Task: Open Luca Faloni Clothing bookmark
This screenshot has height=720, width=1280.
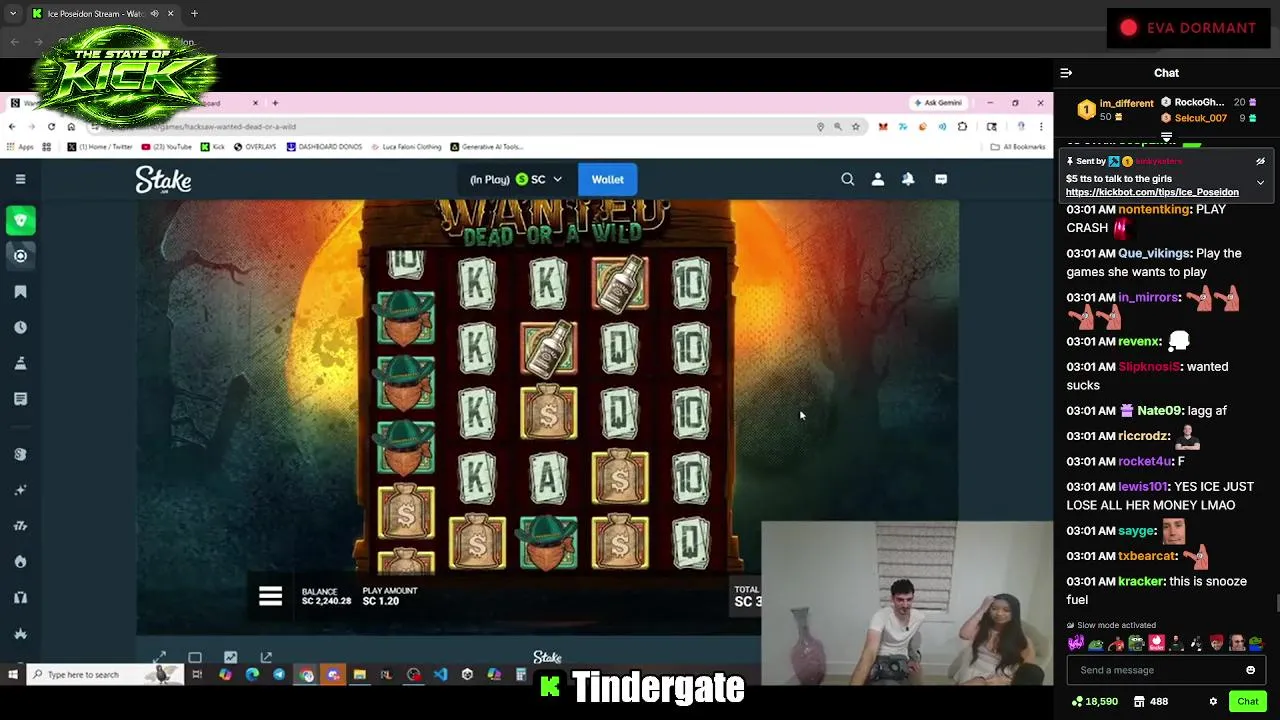Action: (405, 147)
